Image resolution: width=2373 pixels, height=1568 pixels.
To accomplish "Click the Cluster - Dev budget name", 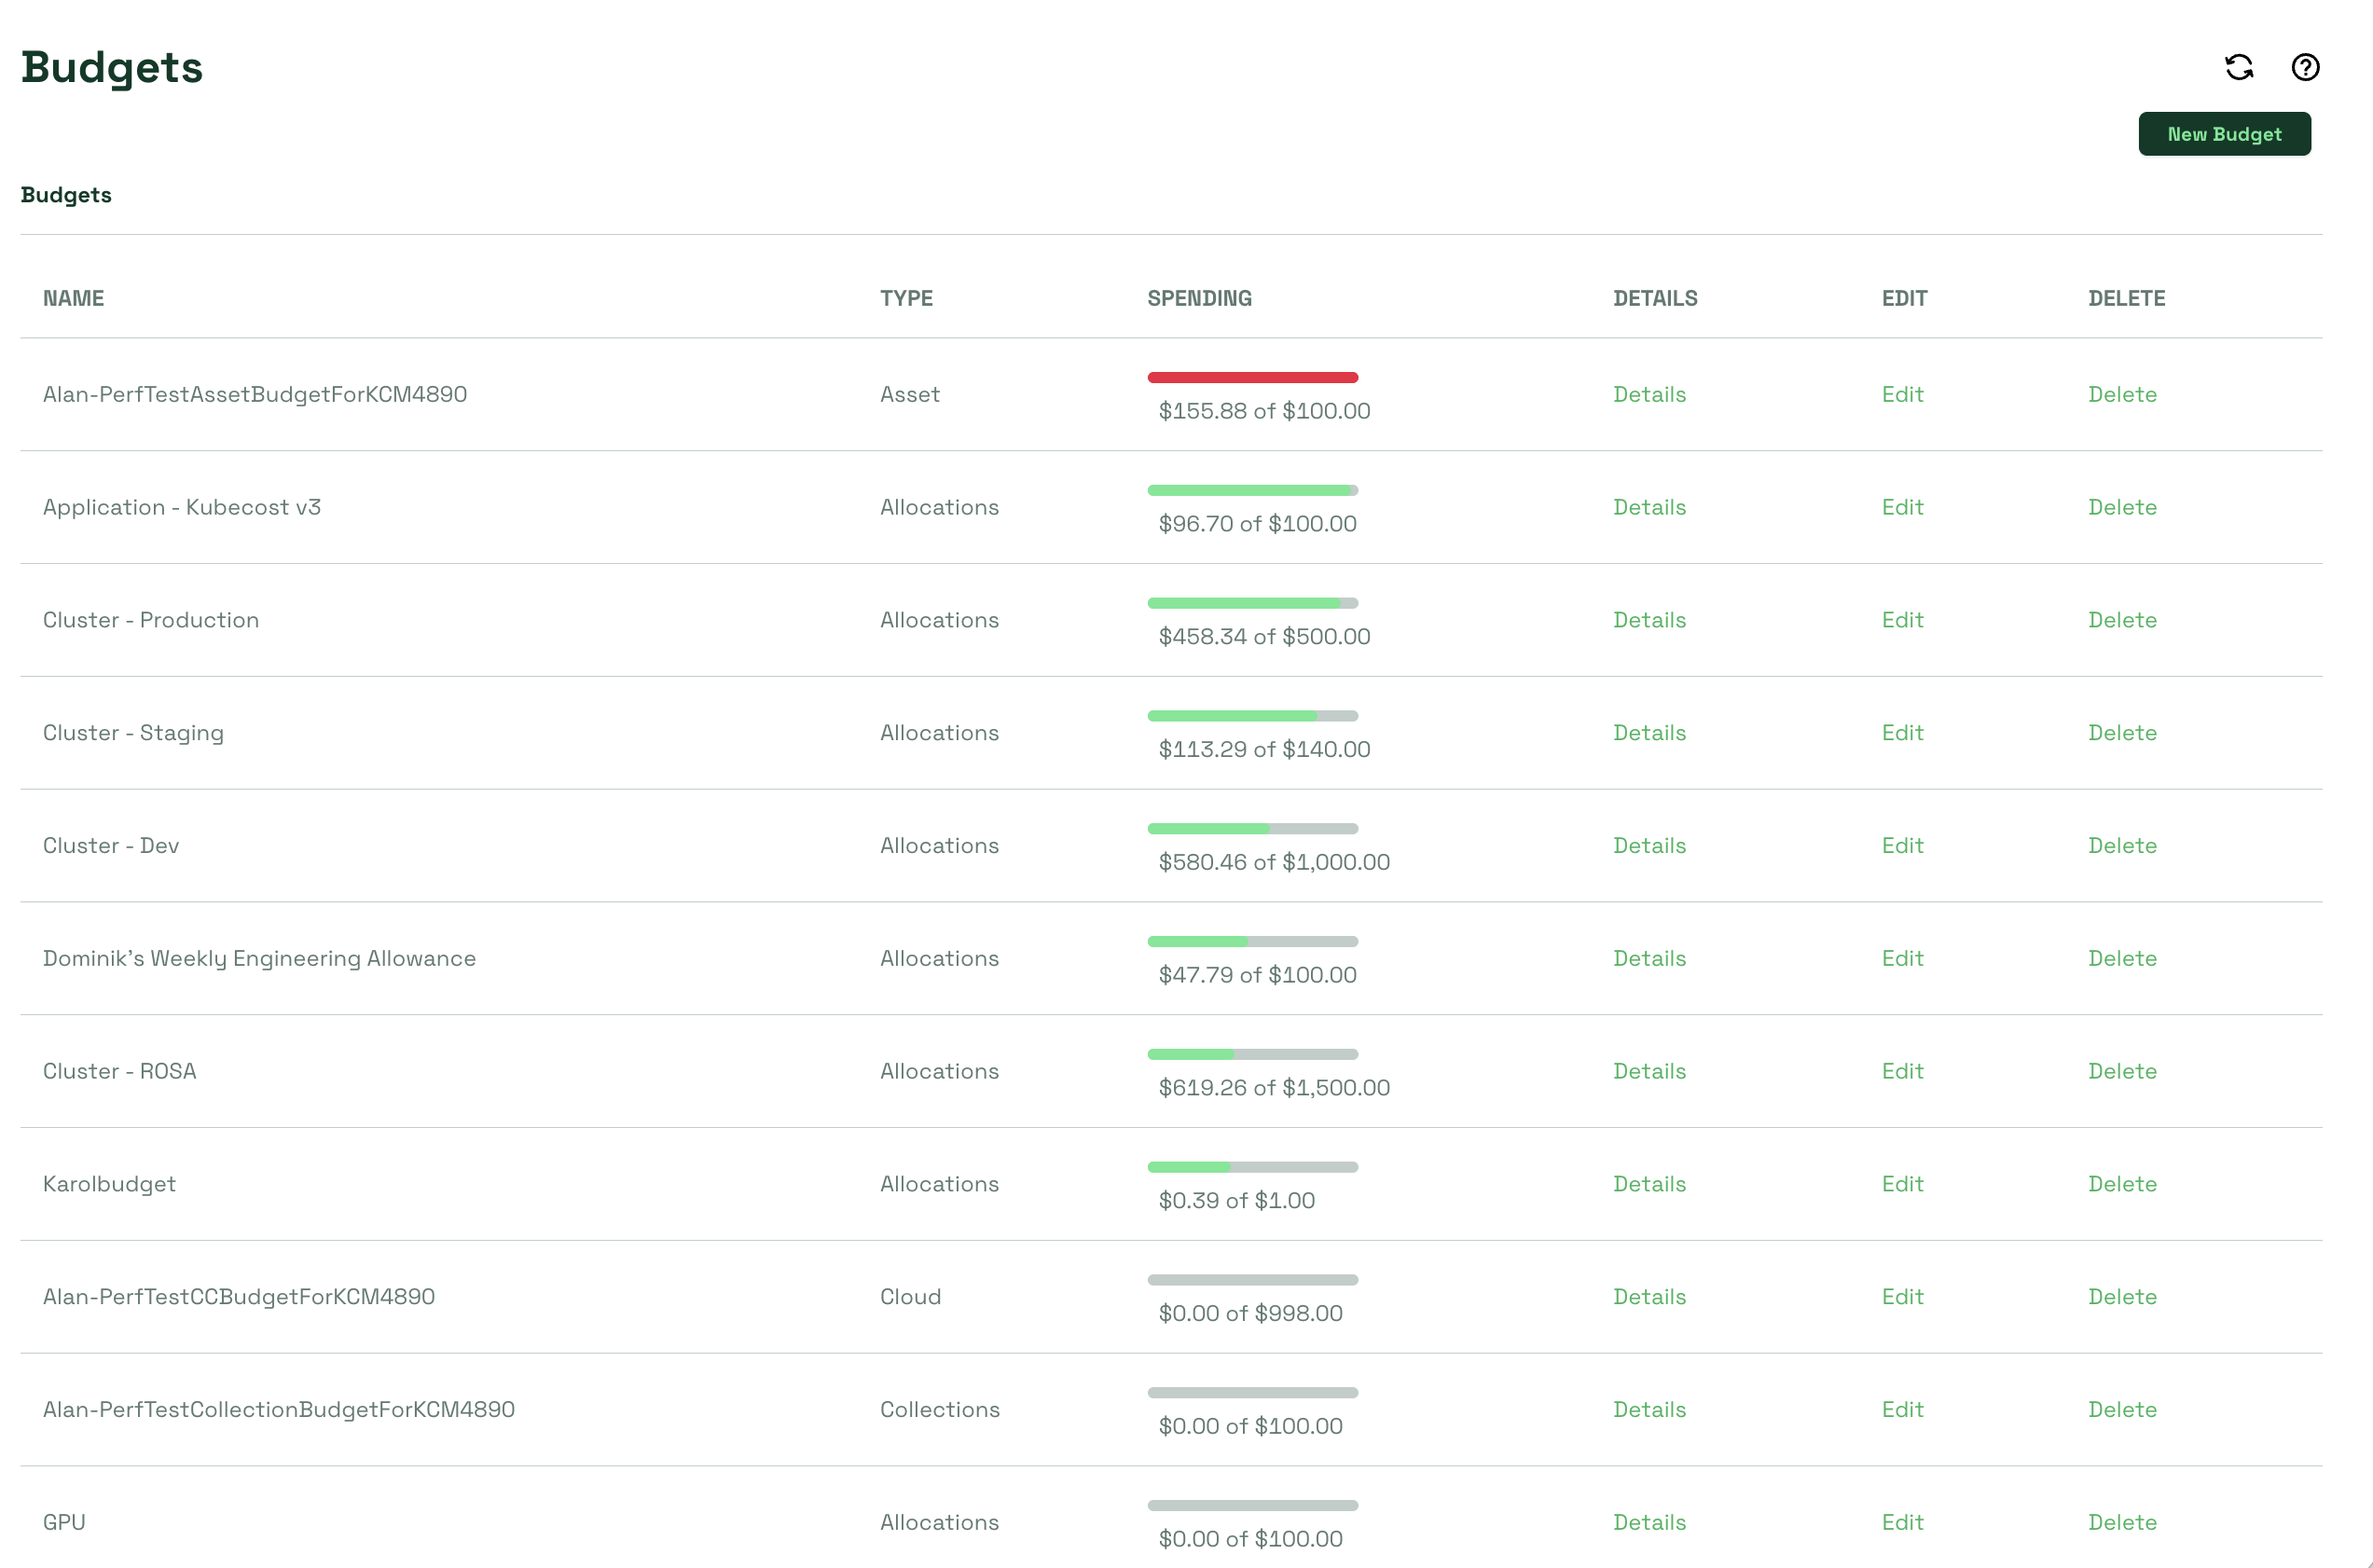I will 111,846.
